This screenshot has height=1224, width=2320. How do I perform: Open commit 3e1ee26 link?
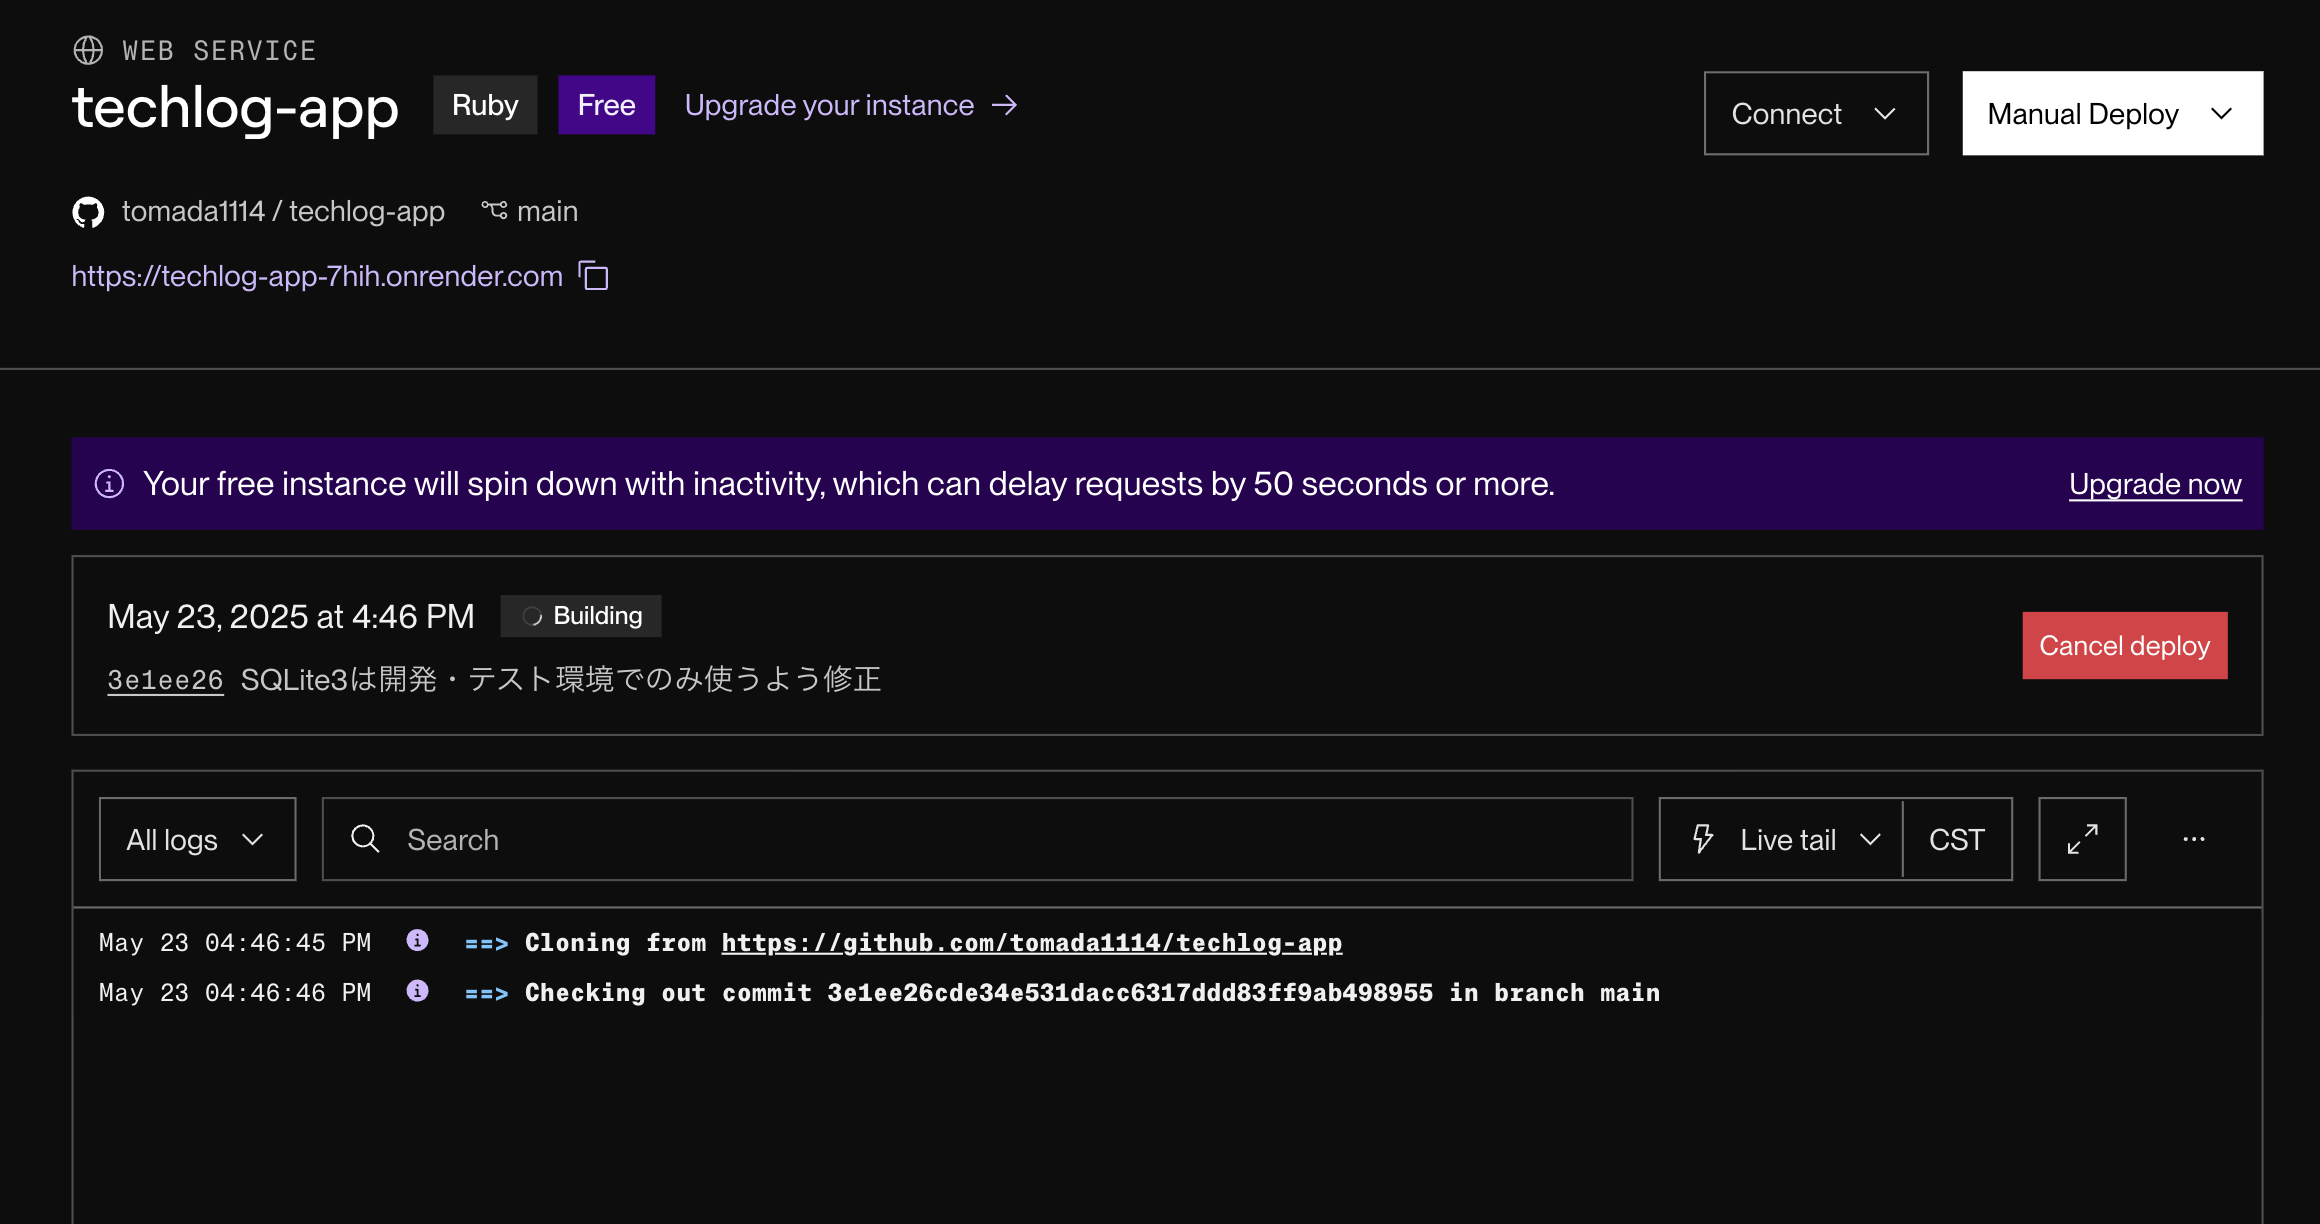click(165, 680)
